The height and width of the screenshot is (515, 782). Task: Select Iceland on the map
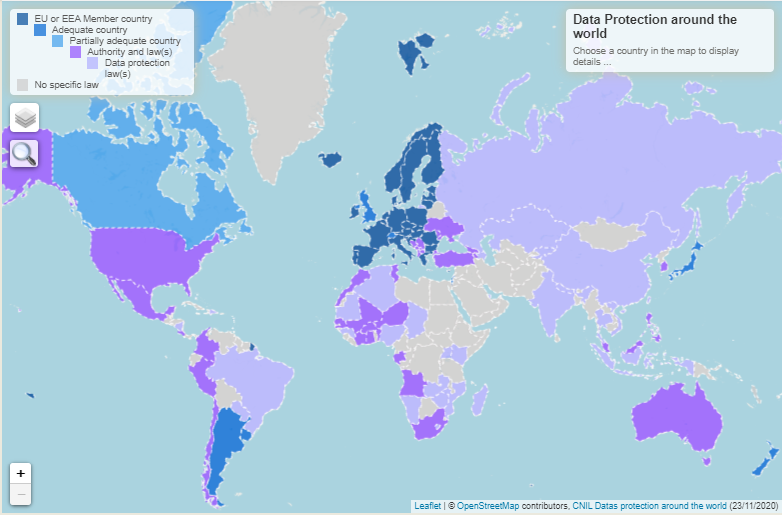tap(330, 160)
